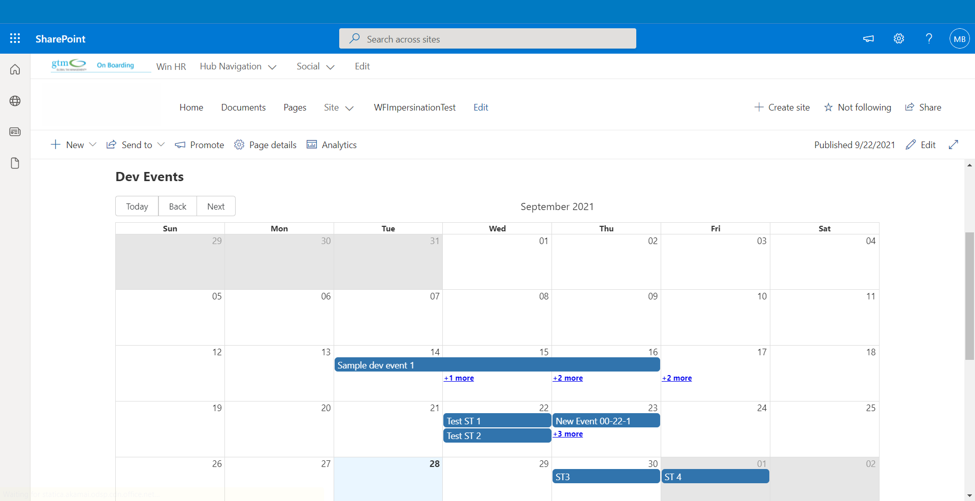Expand the page to full screen
Screen dimensions: 975x501
pyautogui.click(x=953, y=145)
